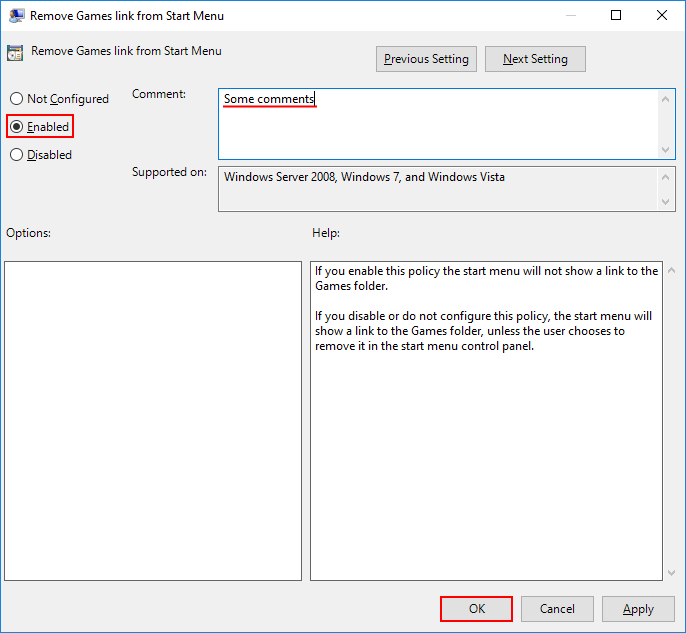Image resolution: width=686 pixels, height=633 pixels.
Task: Click inside the empty Options pane
Action: point(153,420)
